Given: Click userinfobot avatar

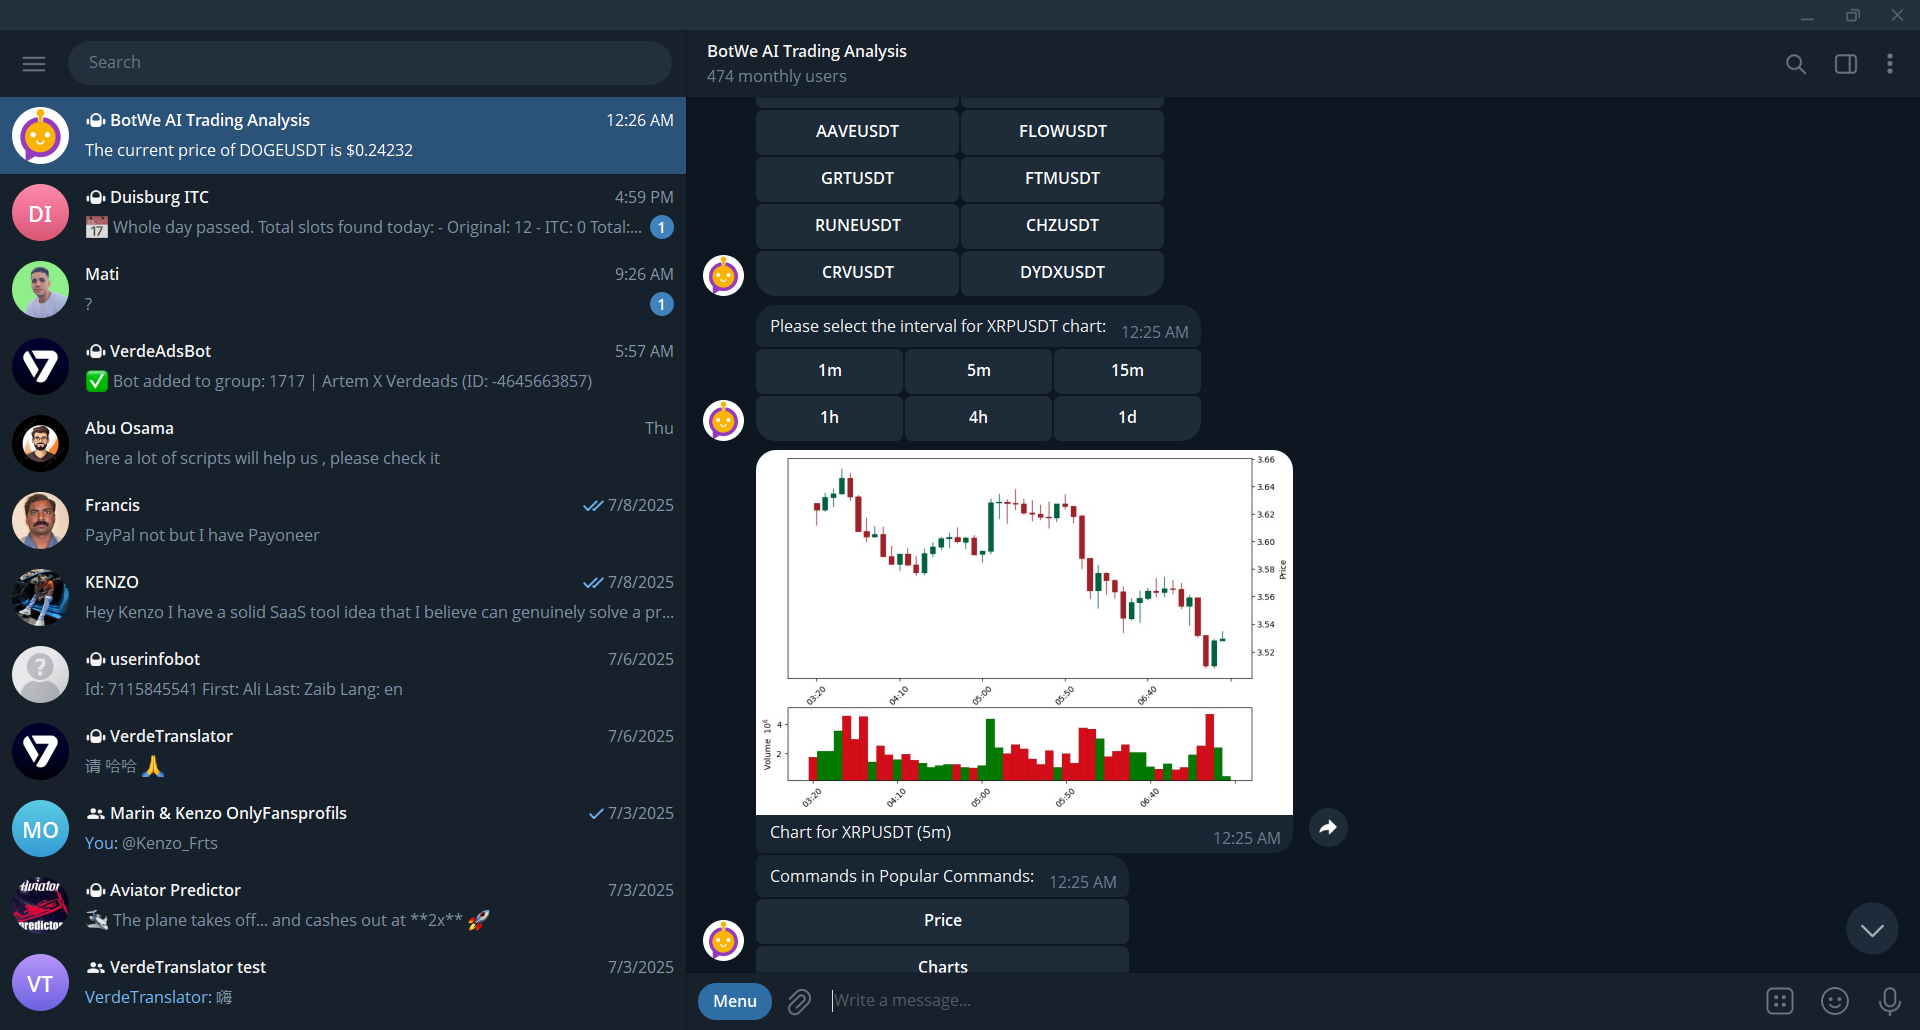Looking at the screenshot, I should pyautogui.click(x=40, y=675).
